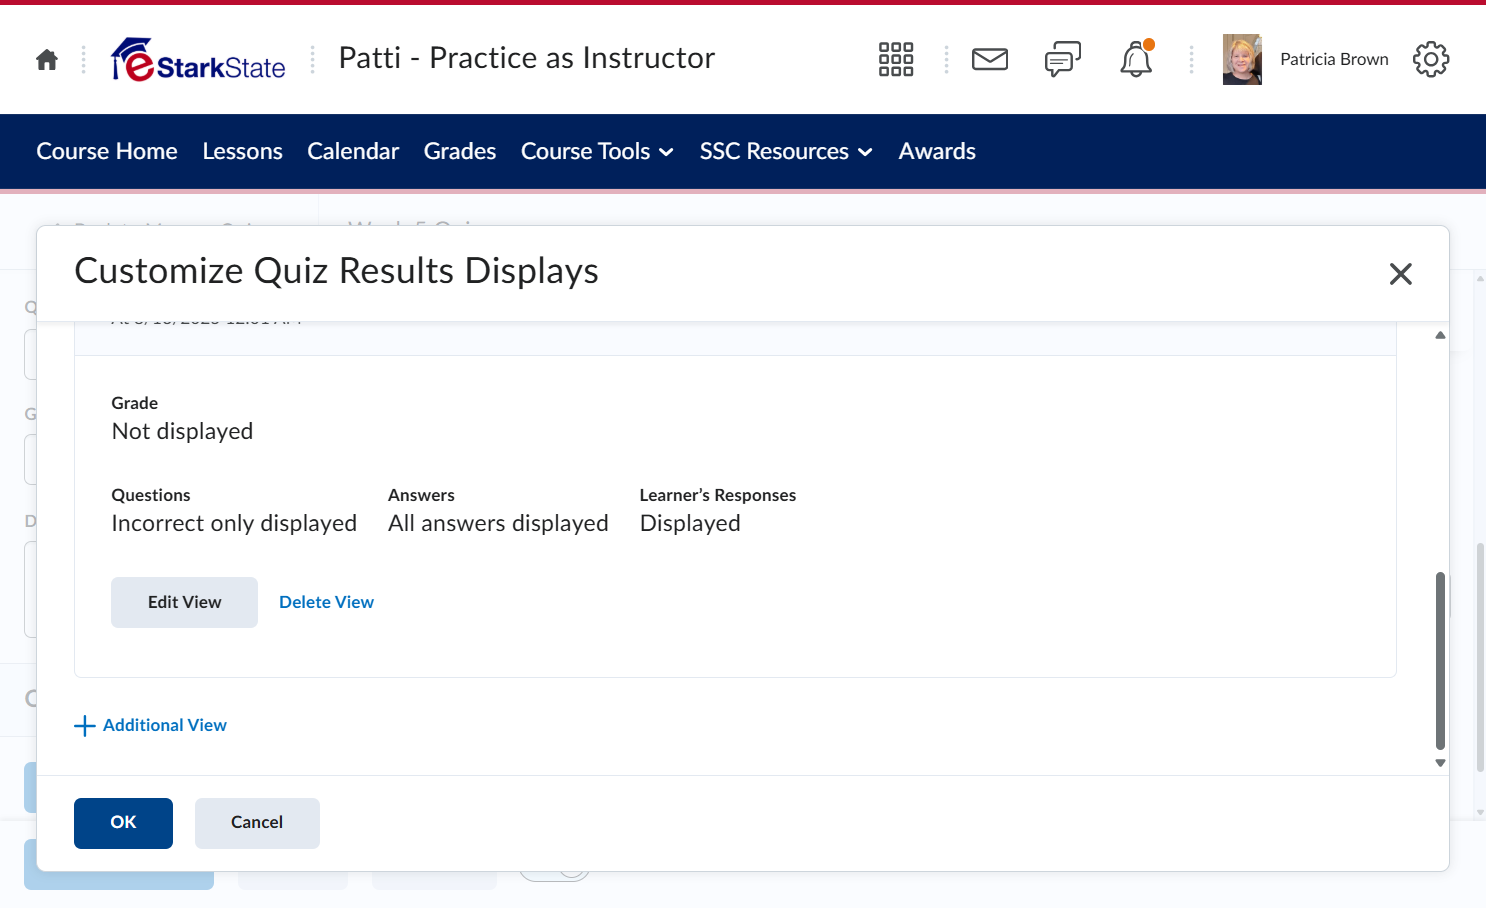
Task: Click Delete View link
Action: 326,602
